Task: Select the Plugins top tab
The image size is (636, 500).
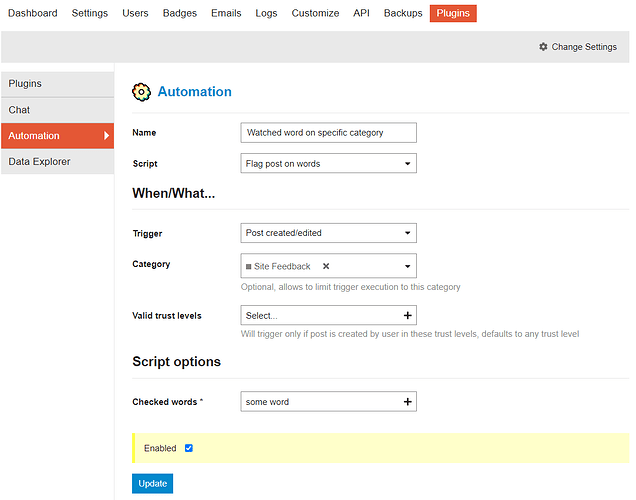Action: pos(453,13)
